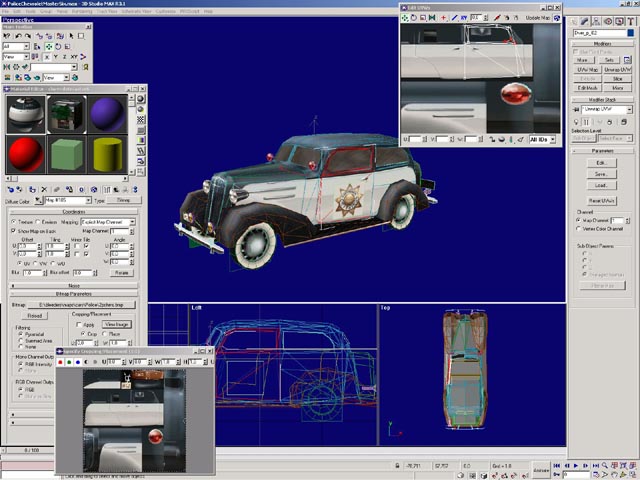Click the Reset UVWs button
This screenshot has width=640, height=480.
click(x=600, y=200)
